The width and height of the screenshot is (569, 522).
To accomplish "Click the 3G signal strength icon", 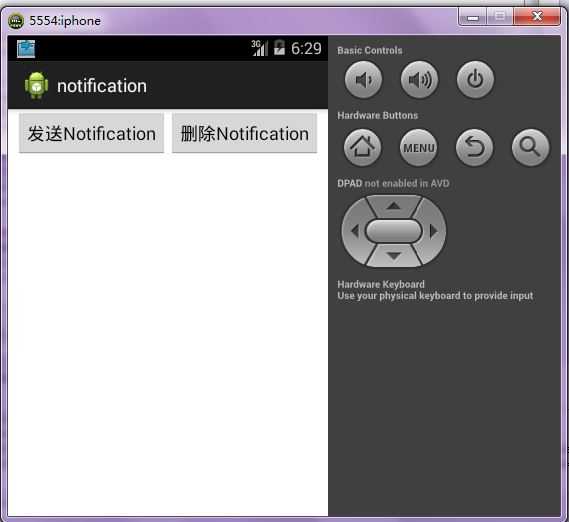I will (x=259, y=48).
